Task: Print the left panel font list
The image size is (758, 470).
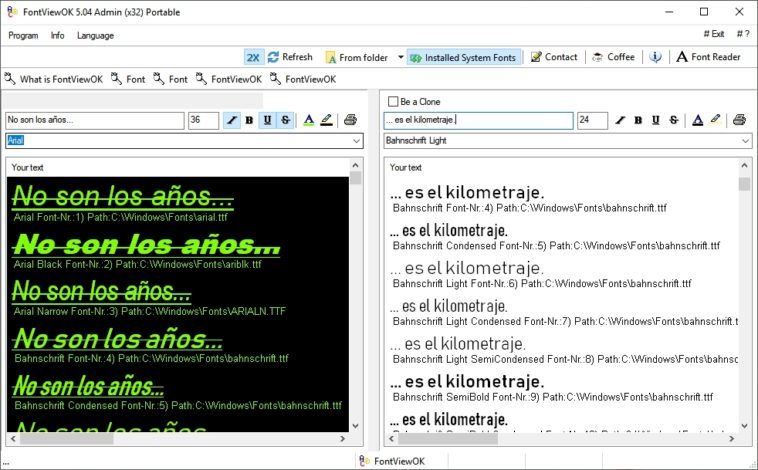Action: coord(350,120)
